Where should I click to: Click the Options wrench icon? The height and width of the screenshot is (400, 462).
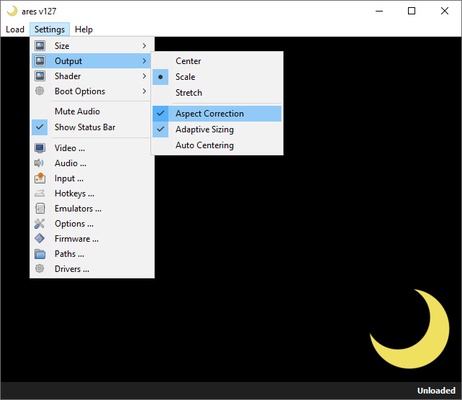tap(39, 224)
